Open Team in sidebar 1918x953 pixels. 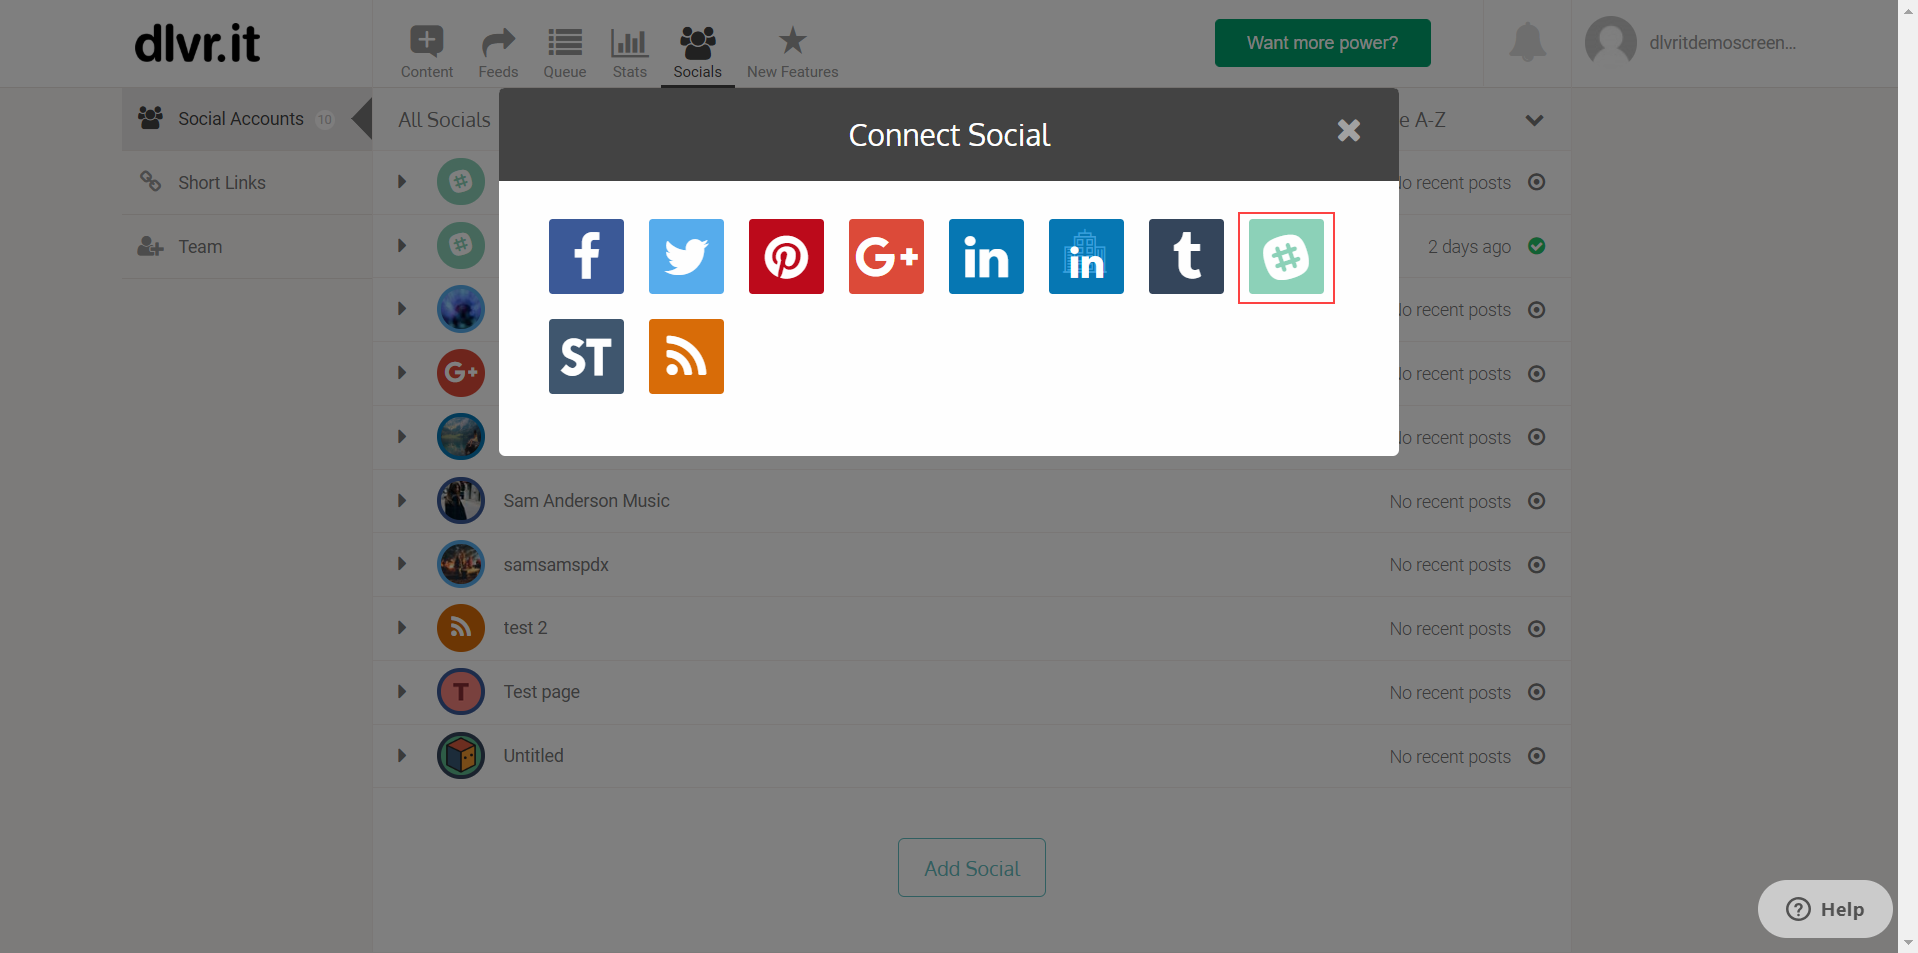pos(247,246)
